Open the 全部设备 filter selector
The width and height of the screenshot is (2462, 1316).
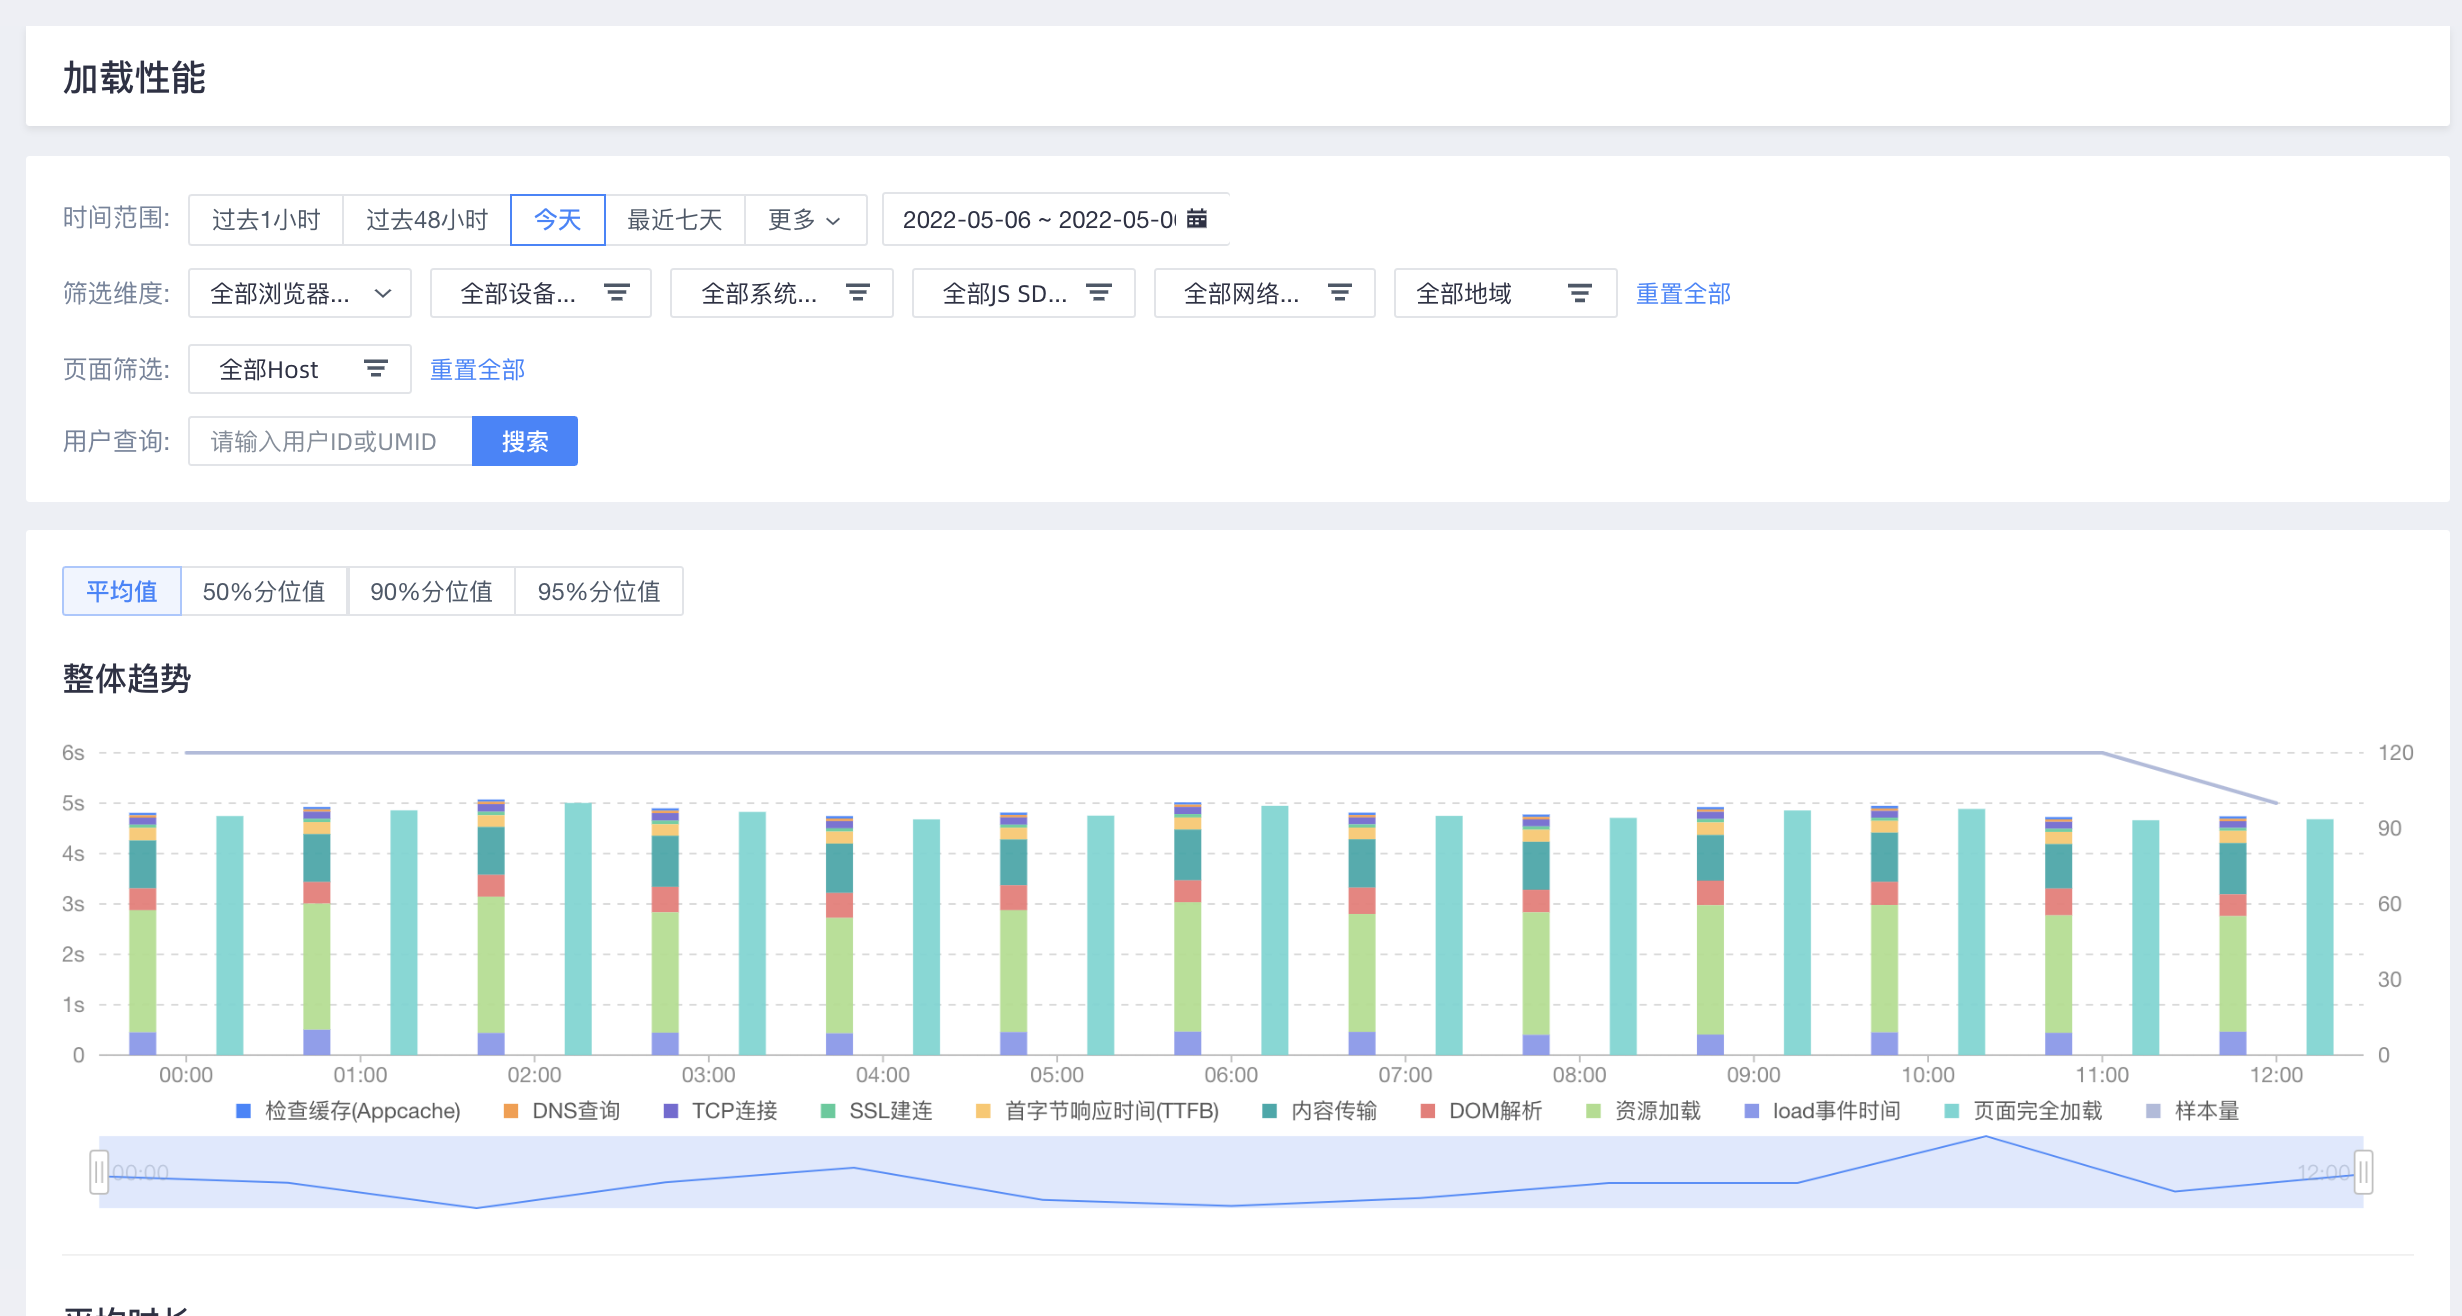pyautogui.click(x=541, y=293)
